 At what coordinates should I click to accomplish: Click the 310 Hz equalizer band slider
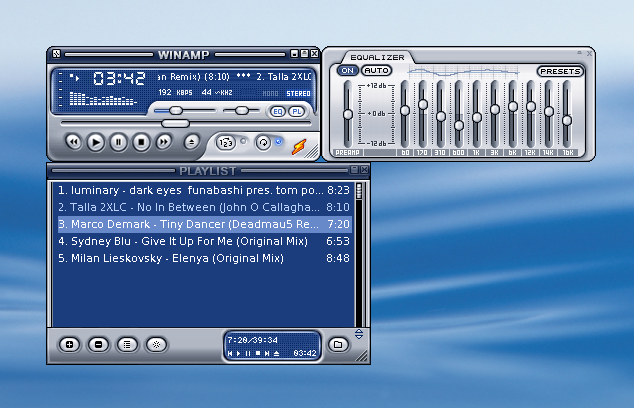pyautogui.click(x=441, y=114)
